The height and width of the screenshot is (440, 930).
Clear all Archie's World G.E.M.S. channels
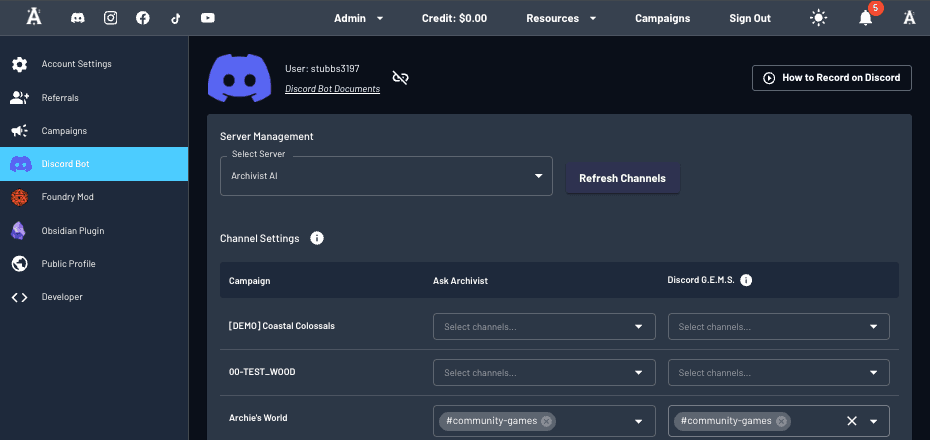[852, 421]
